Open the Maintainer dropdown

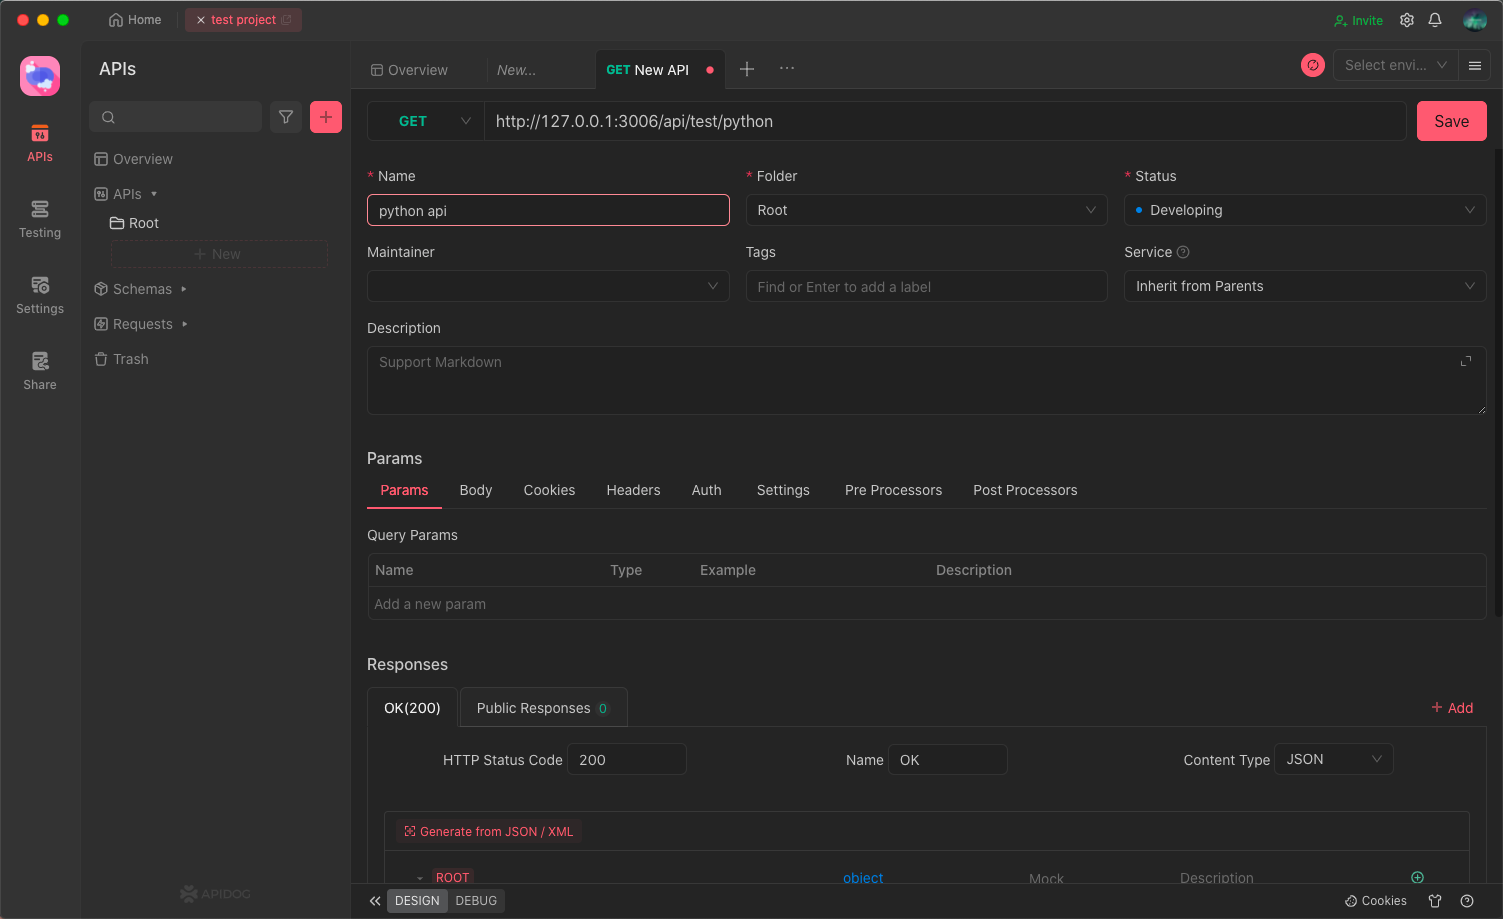coord(548,286)
